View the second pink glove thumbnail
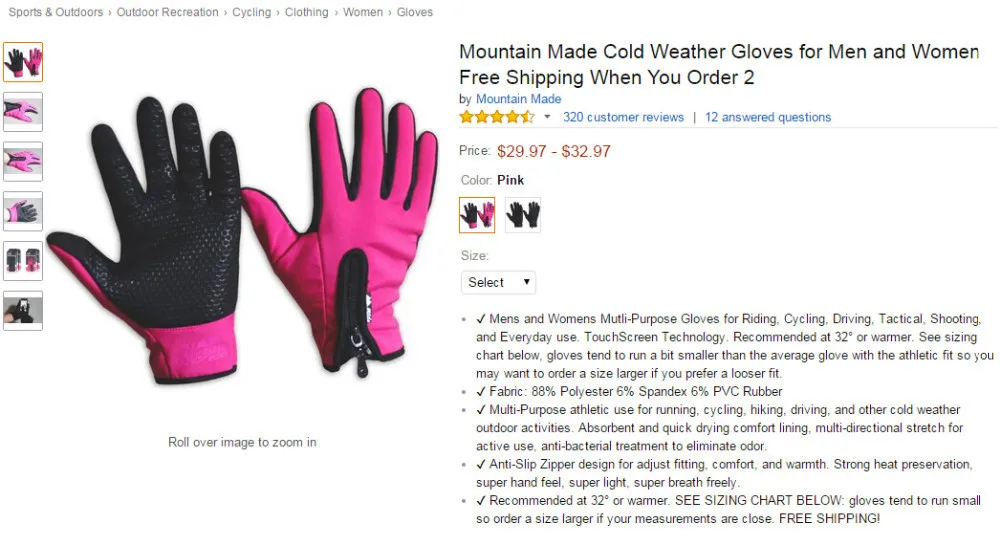The height and width of the screenshot is (545, 1000). 23,112
